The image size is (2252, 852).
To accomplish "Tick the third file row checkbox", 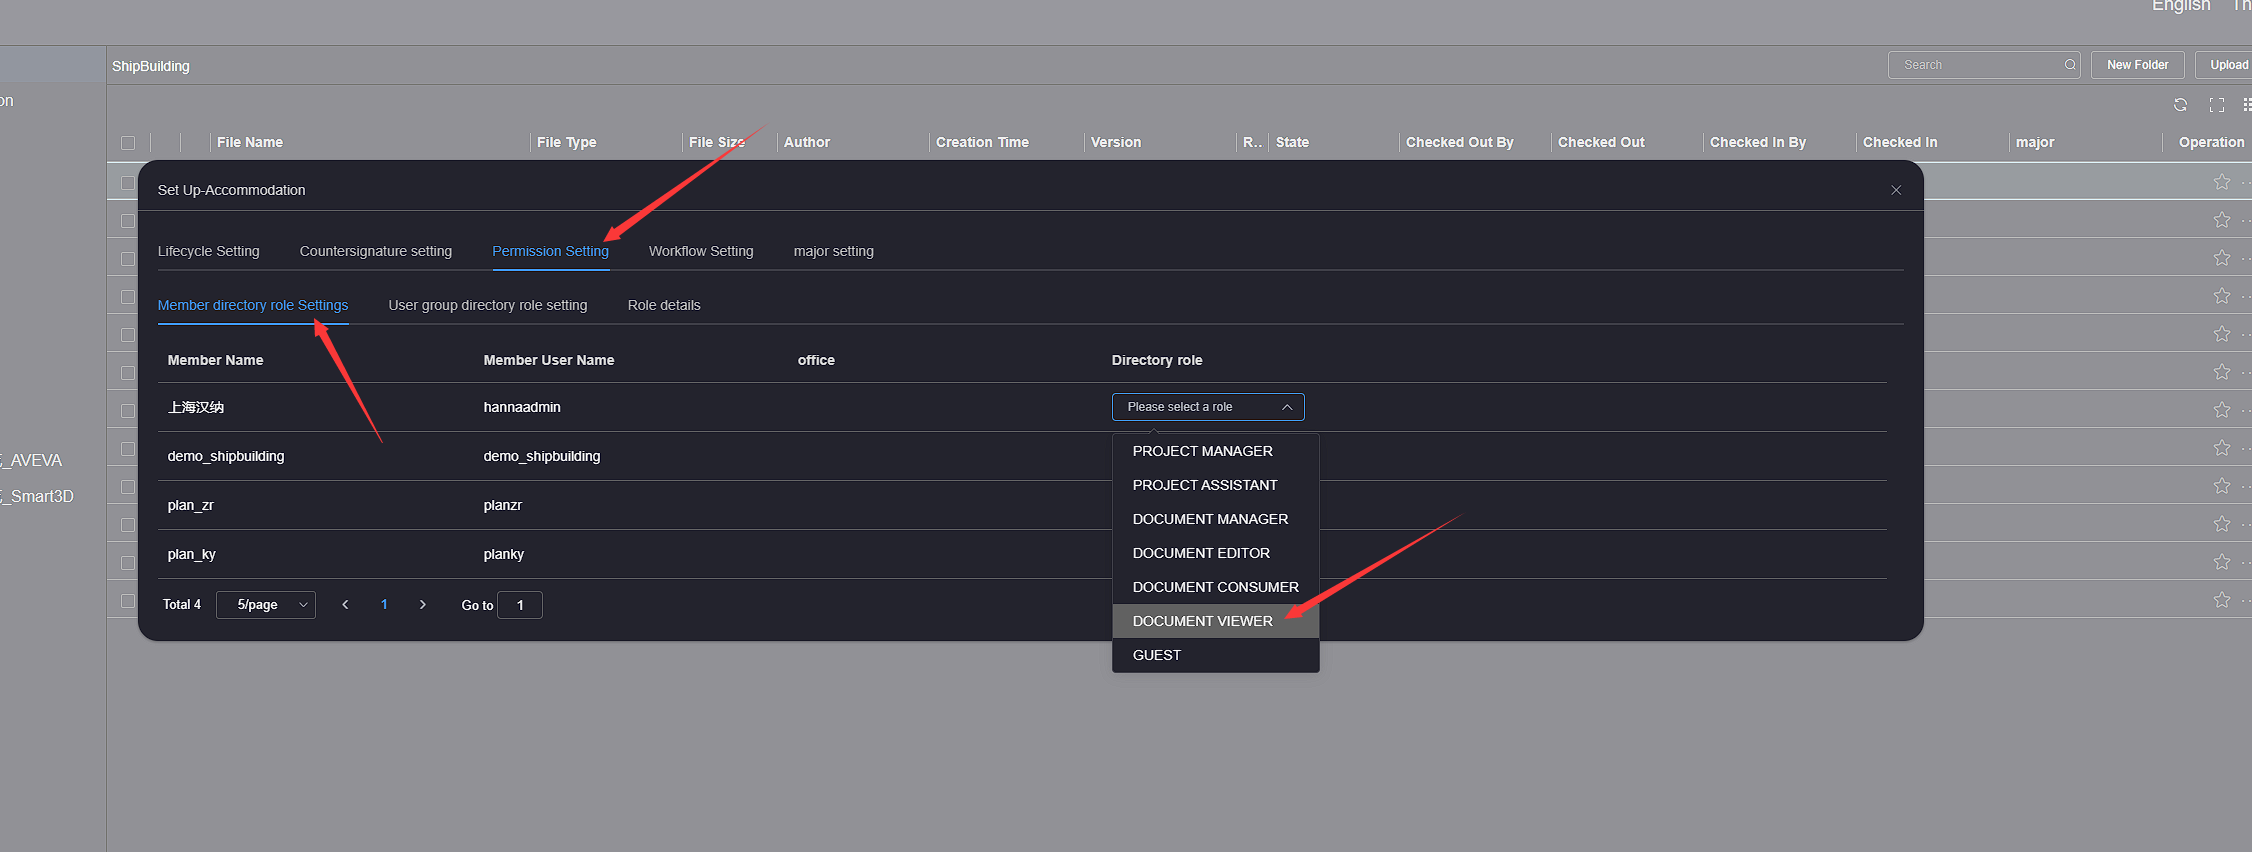I will click(128, 259).
